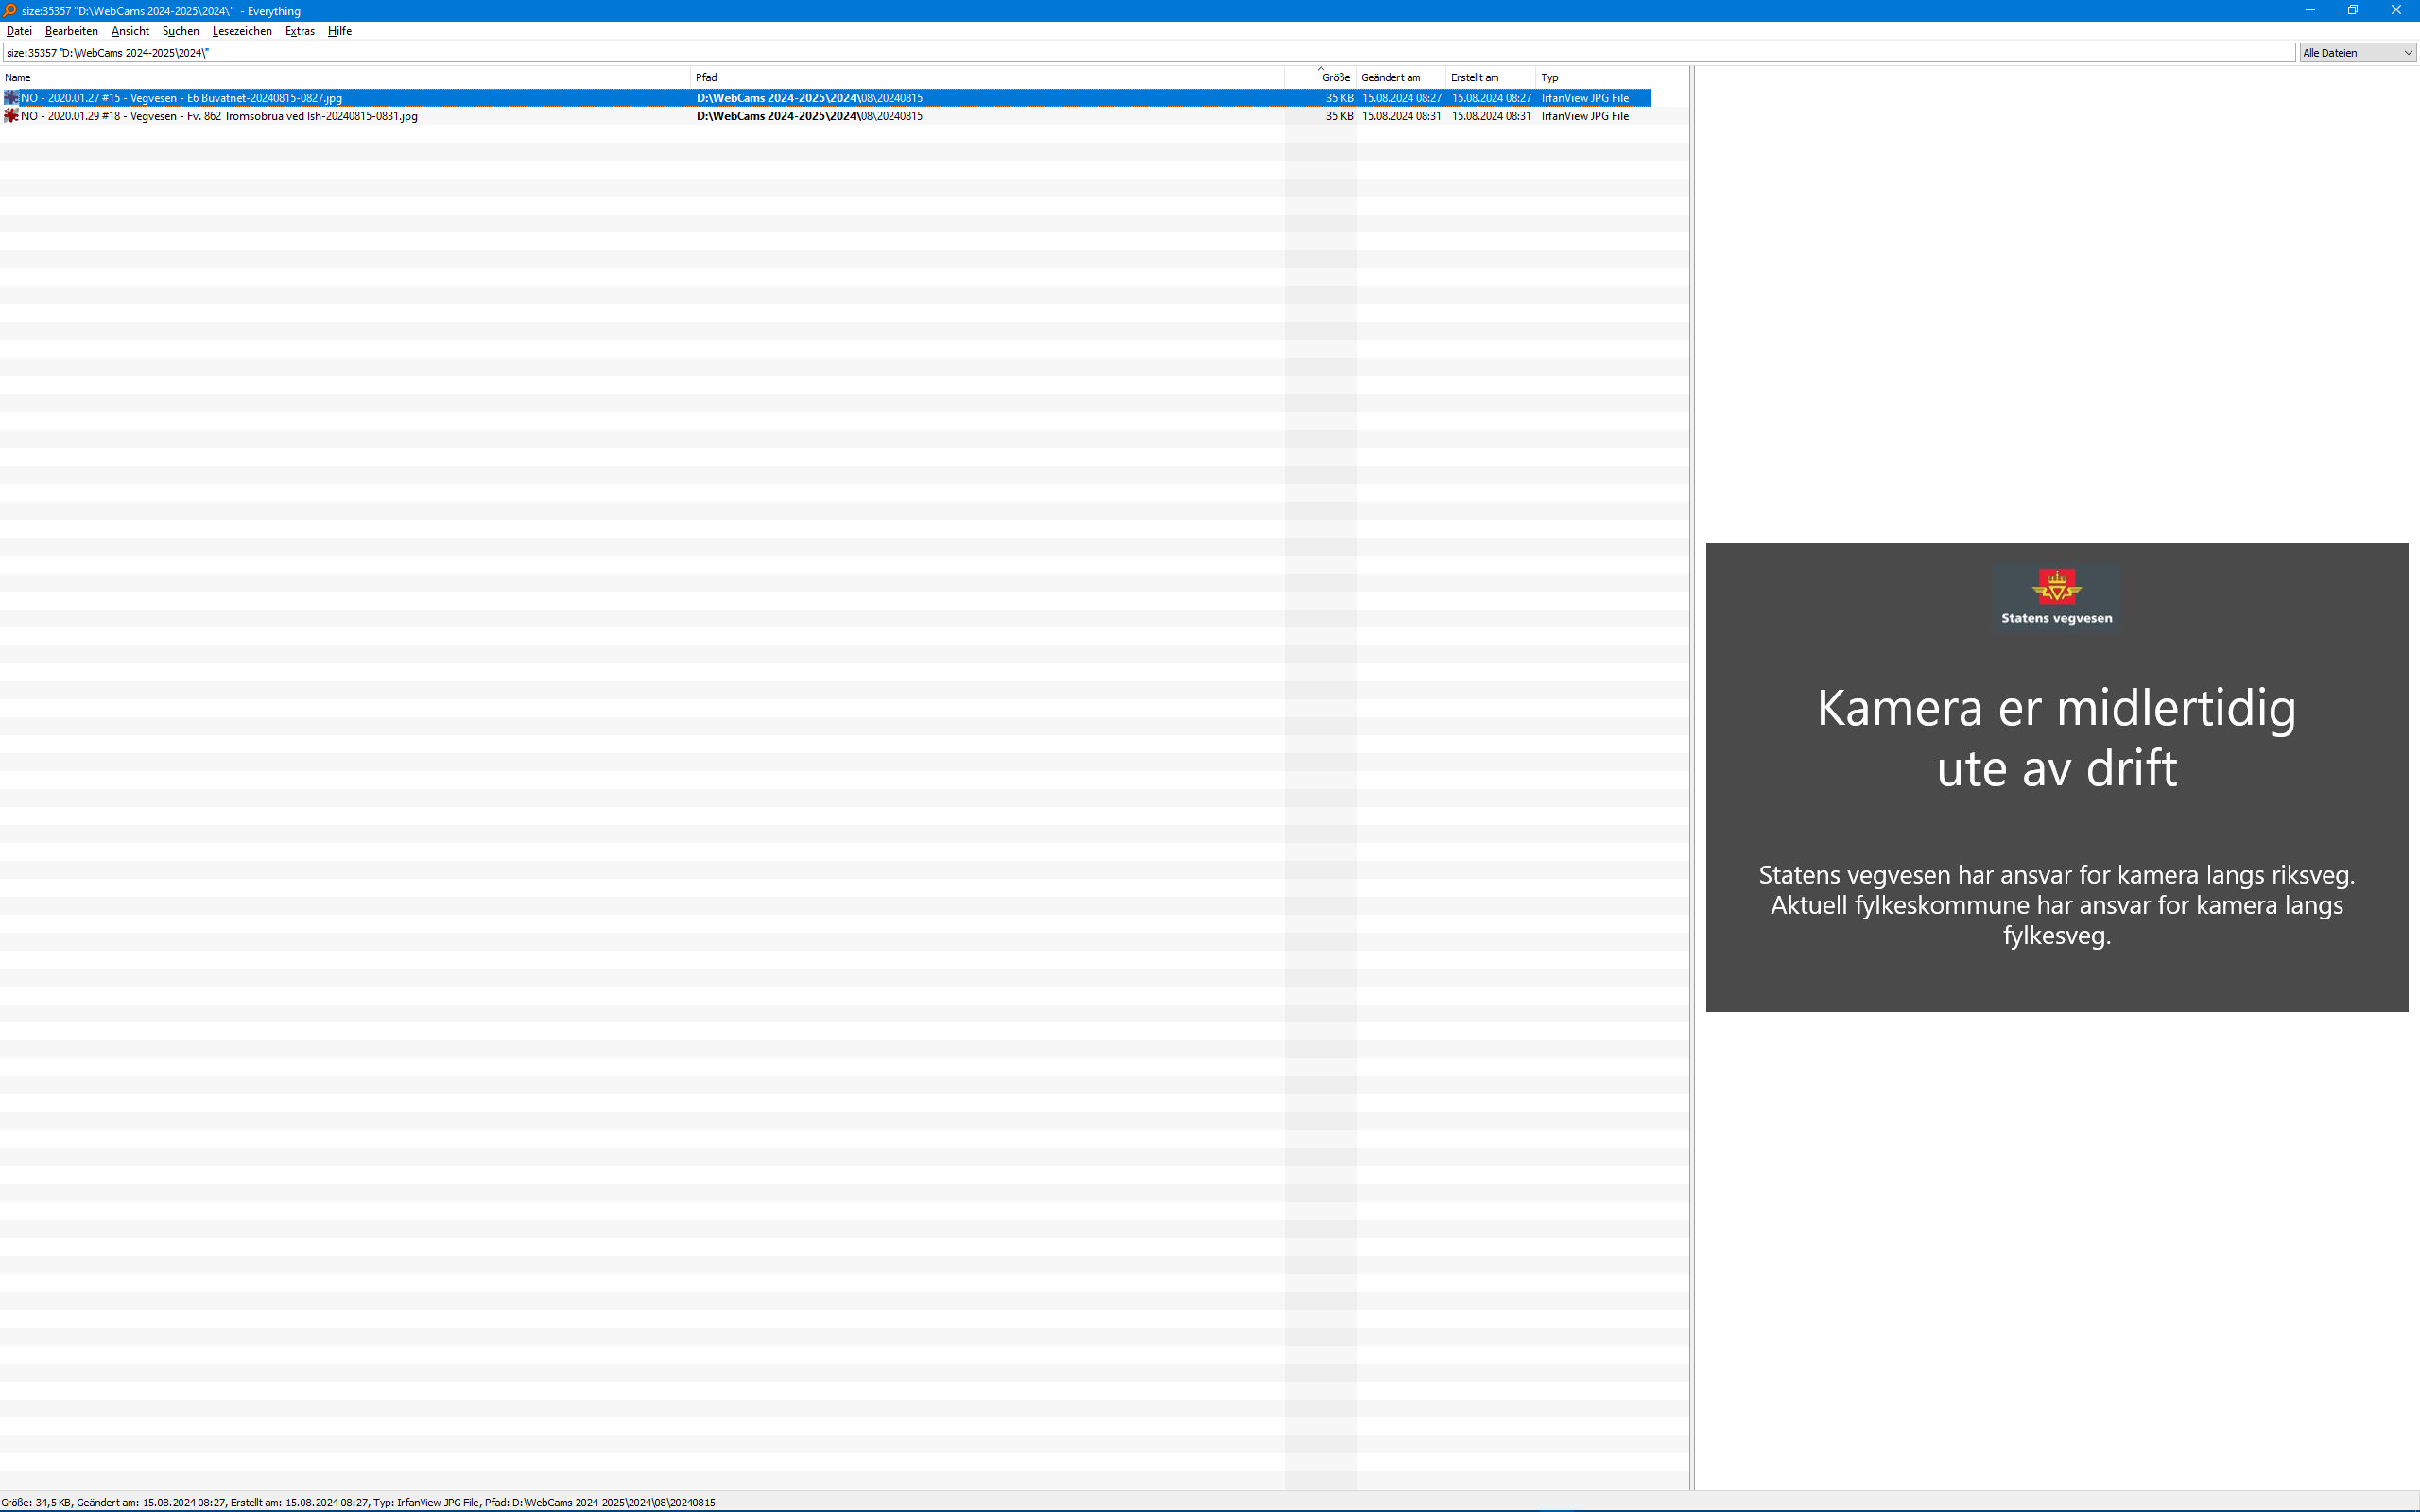2420x1512 pixels.
Task: Open the Datei menu
Action: pos(19,31)
